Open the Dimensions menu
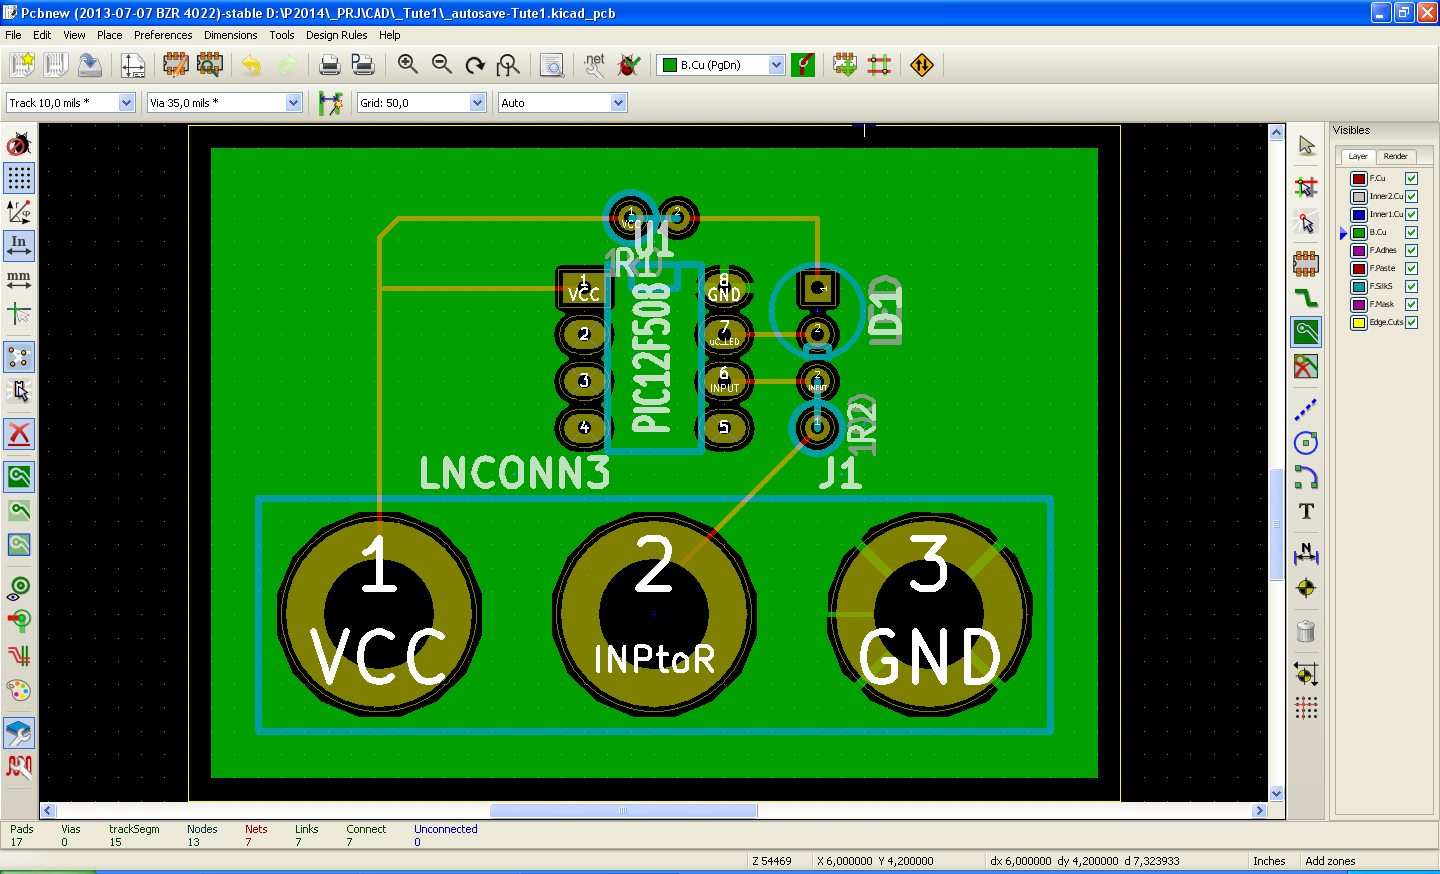The width and height of the screenshot is (1440, 874). 230,35
